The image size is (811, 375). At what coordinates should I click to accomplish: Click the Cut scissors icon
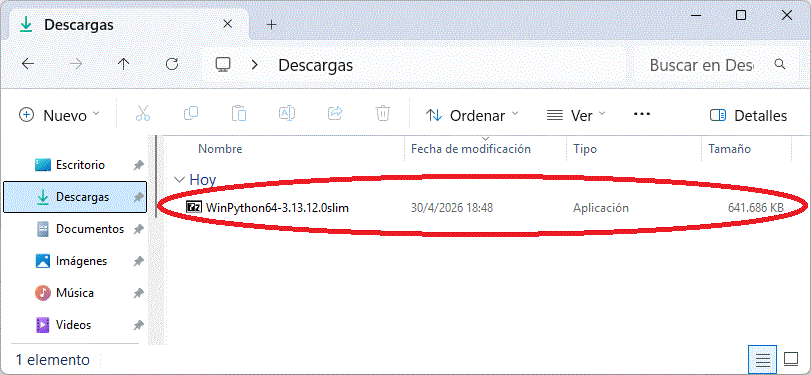coord(143,114)
